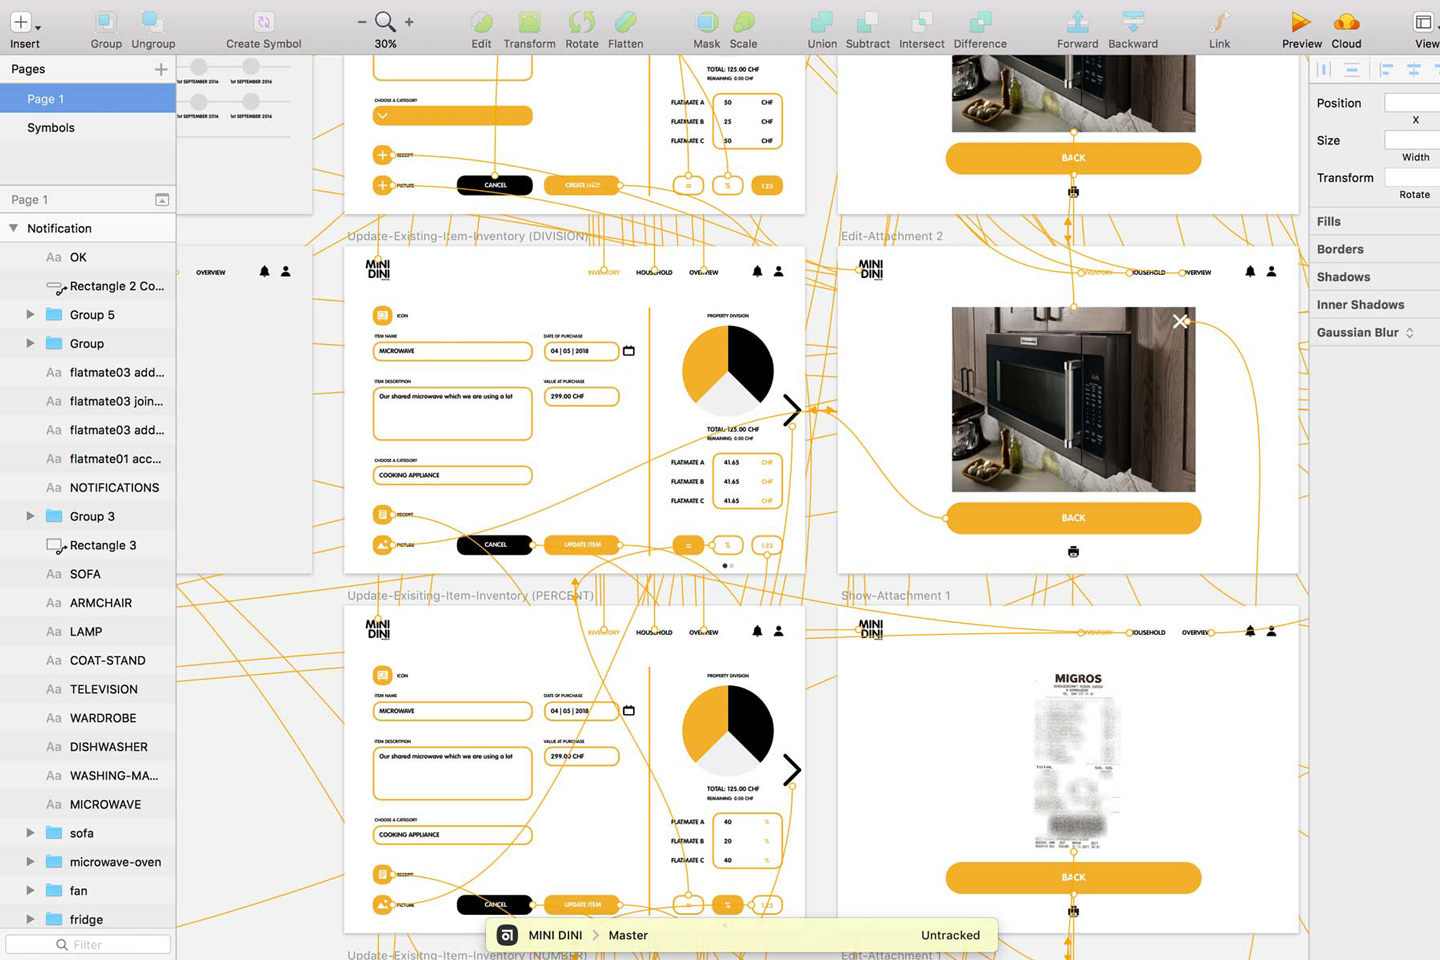Expand the Group layer
This screenshot has height=960, width=1440.
click(30, 343)
